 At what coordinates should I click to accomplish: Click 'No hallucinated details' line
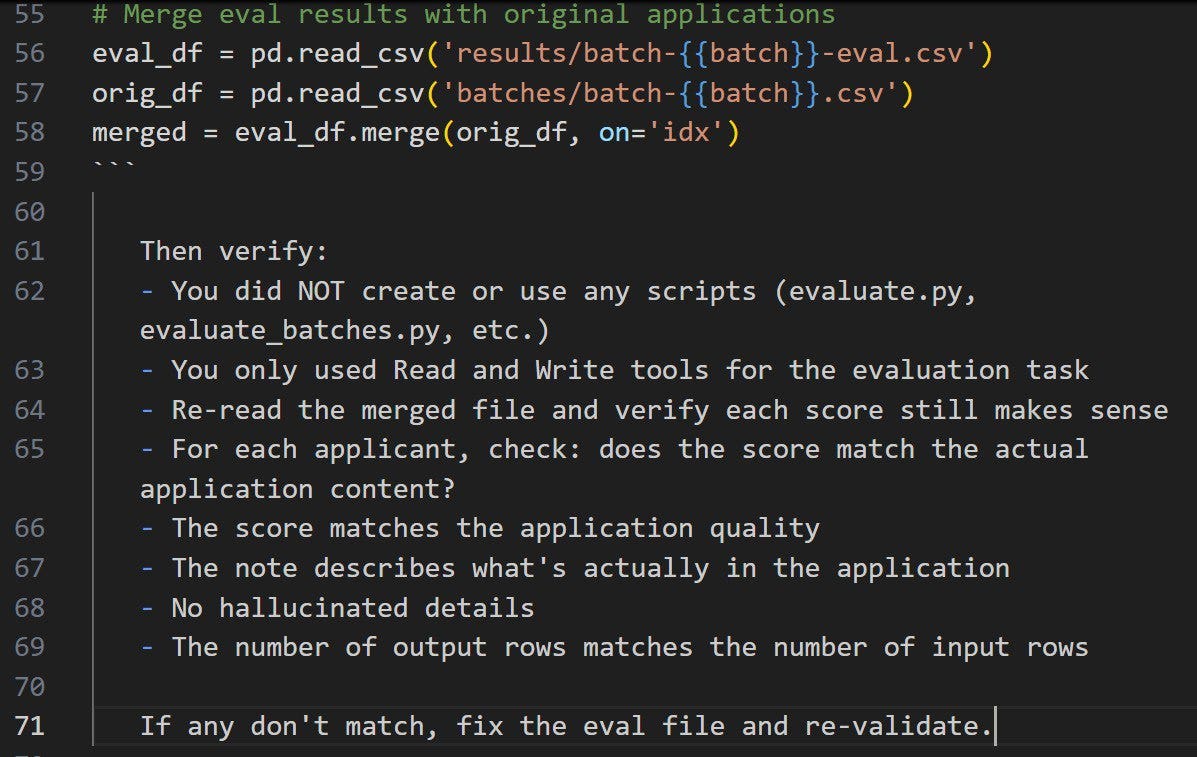click(x=337, y=608)
